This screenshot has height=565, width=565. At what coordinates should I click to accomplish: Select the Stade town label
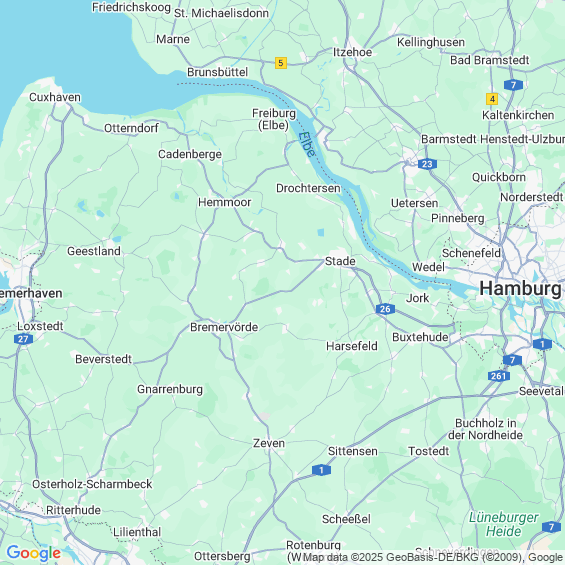click(340, 261)
